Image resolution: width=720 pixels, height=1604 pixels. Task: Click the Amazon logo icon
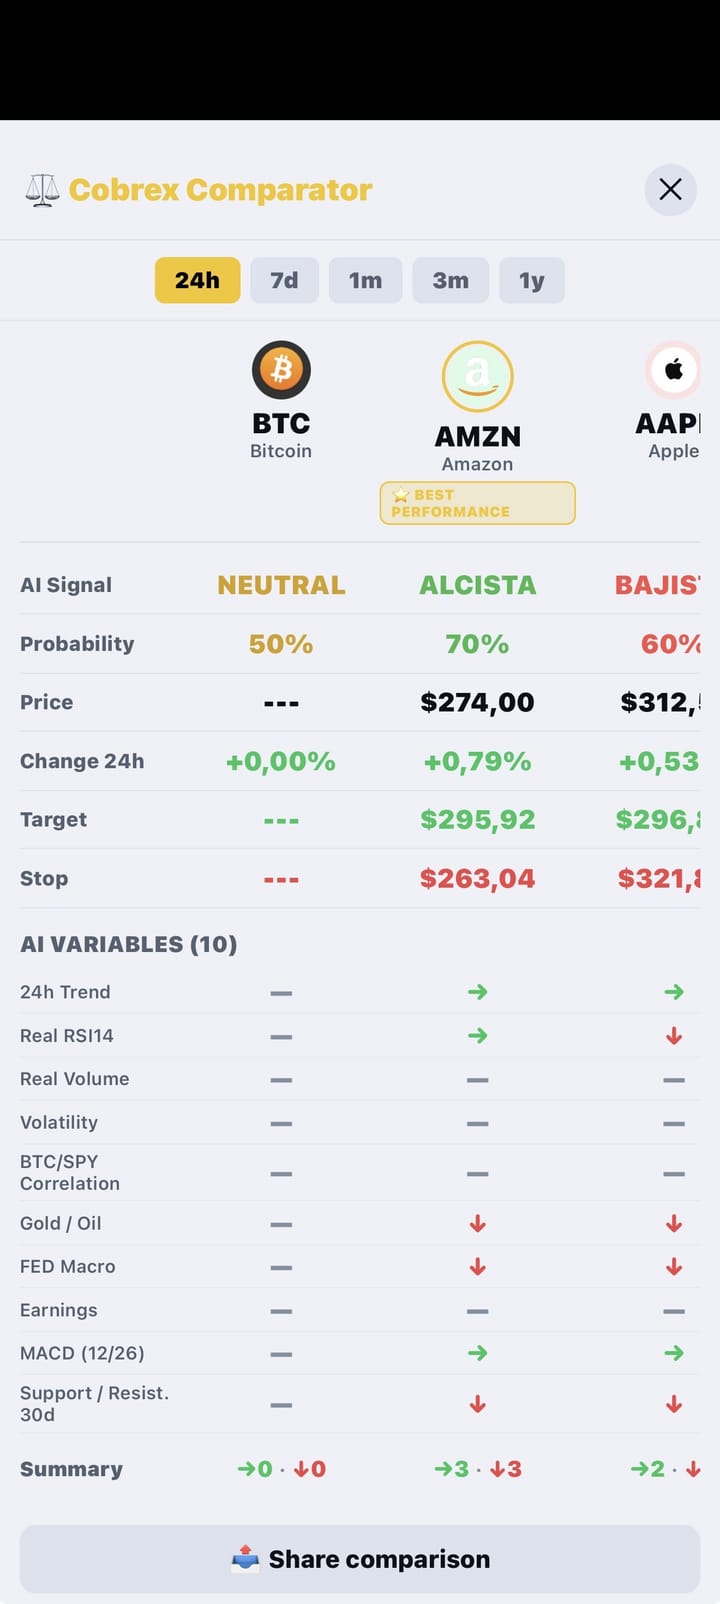pos(478,376)
